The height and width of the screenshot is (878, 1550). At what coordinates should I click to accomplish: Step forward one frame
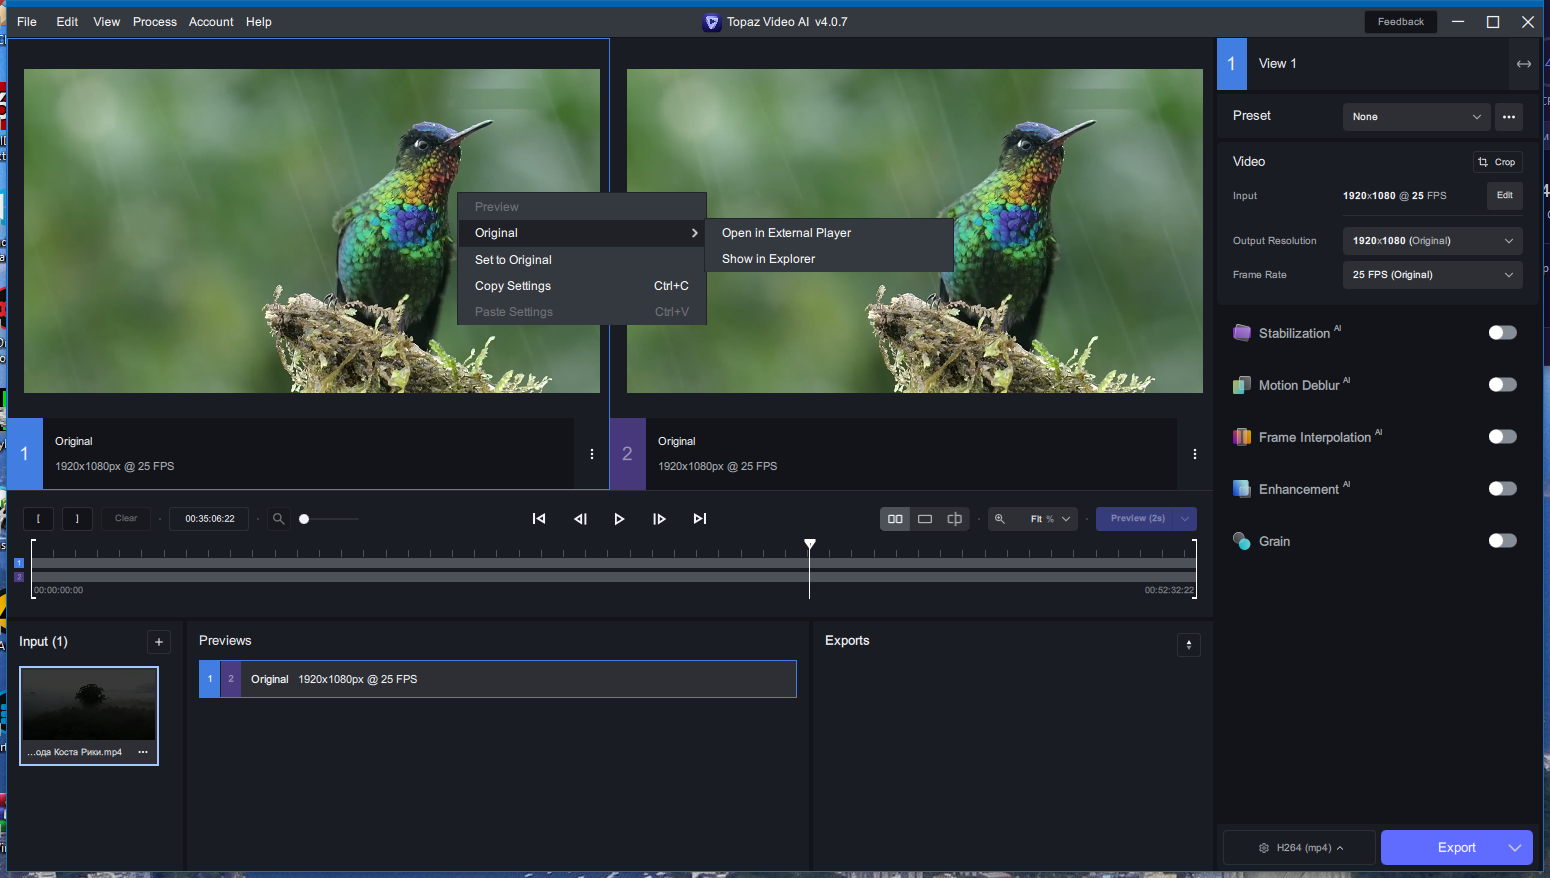[659, 518]
